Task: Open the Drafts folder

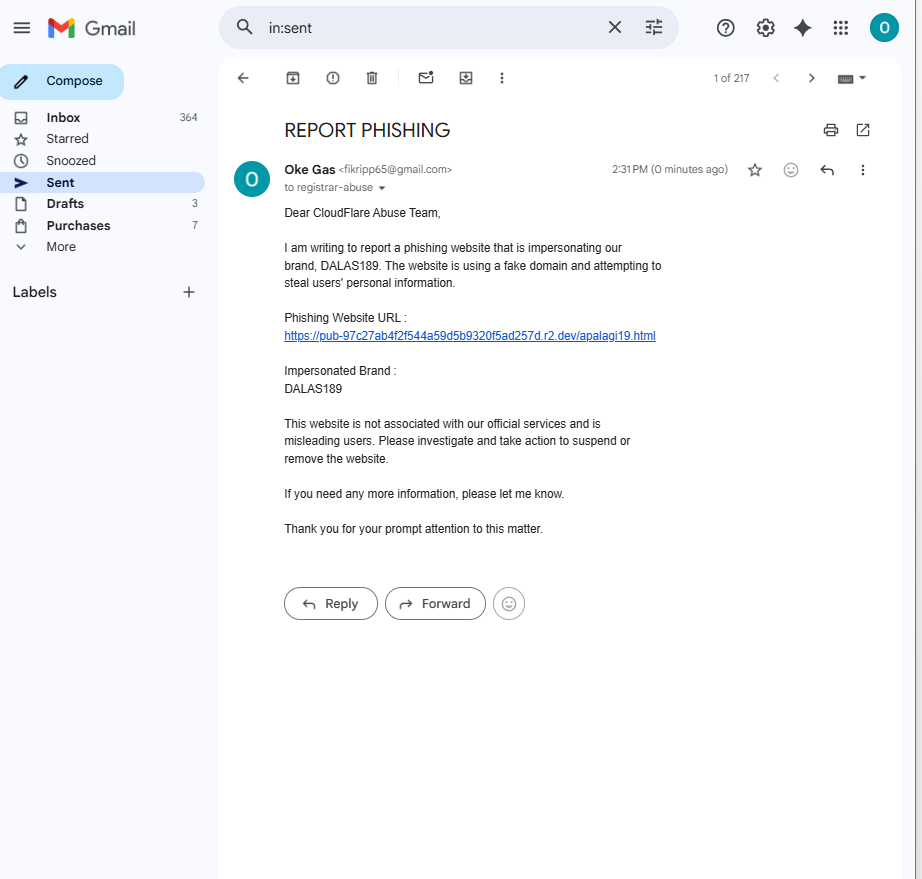Action: pos(102,203)
